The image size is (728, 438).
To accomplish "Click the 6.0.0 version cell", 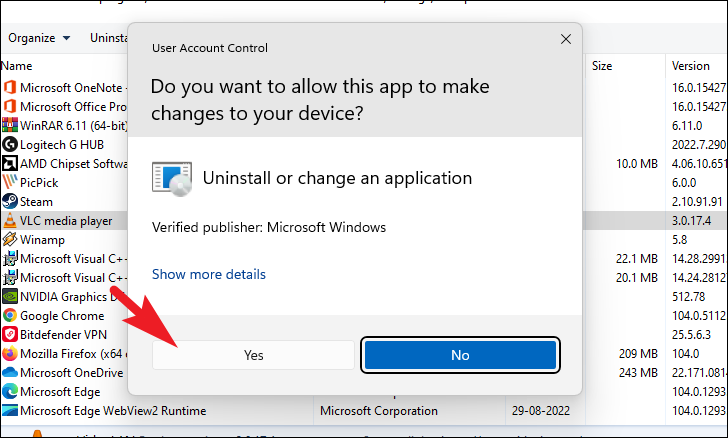I will click(x=684, y=183).
